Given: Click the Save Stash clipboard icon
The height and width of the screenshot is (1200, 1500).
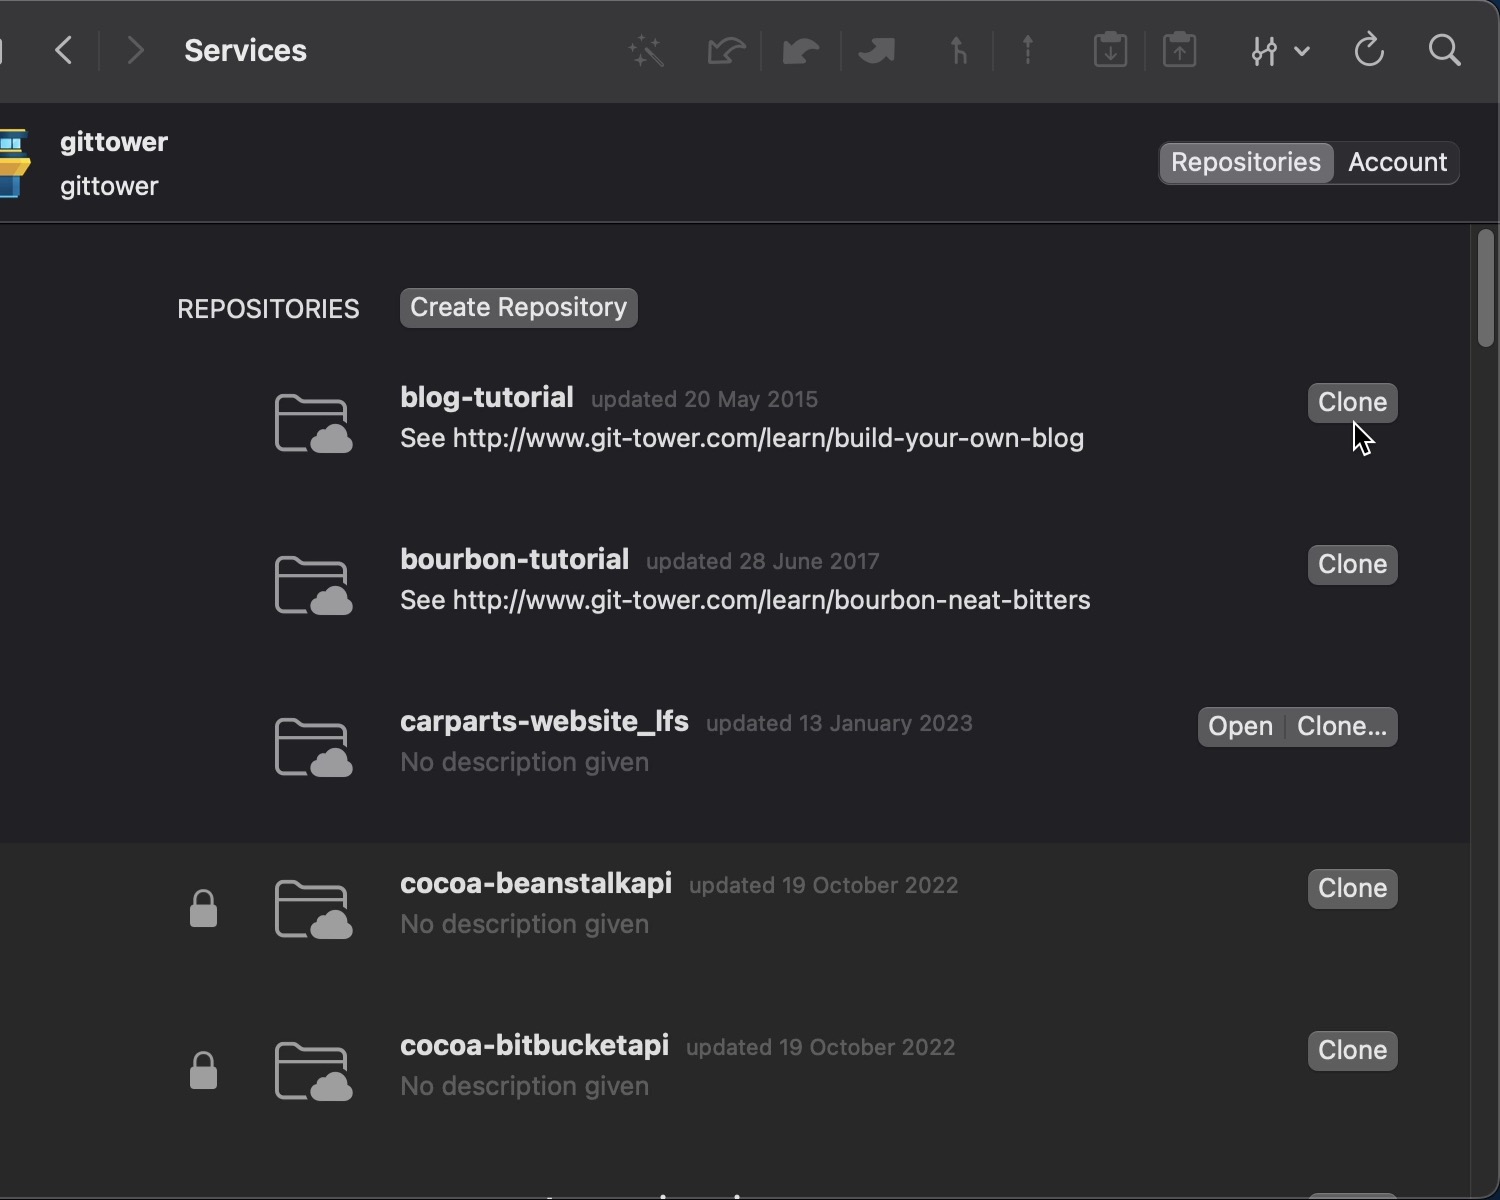Looking at the screenshot, I should (x=1110, y=50).
